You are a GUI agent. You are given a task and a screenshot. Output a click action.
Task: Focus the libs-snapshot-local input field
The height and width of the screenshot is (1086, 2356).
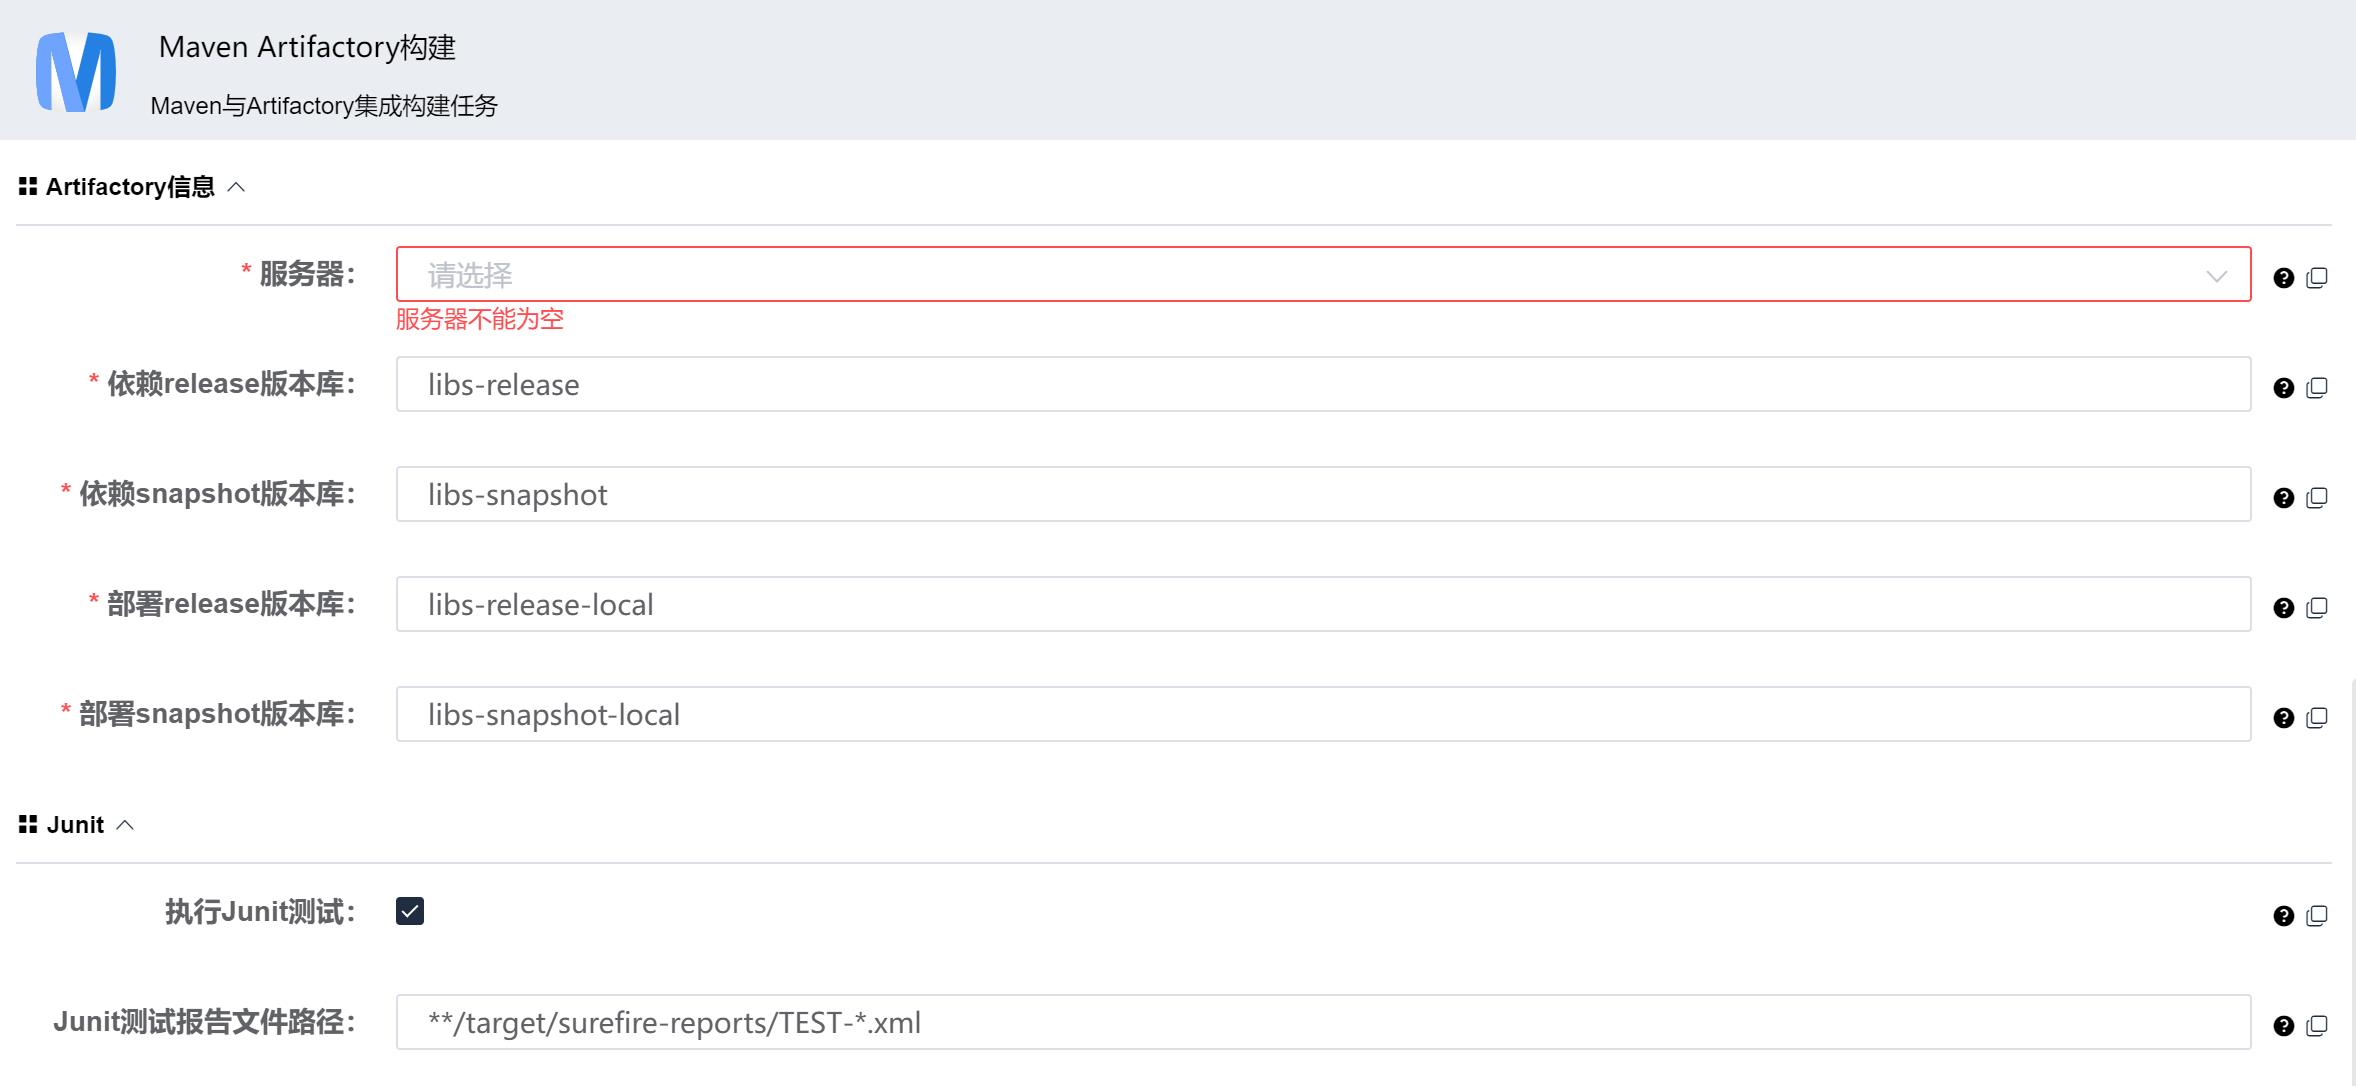point(1322,715)
